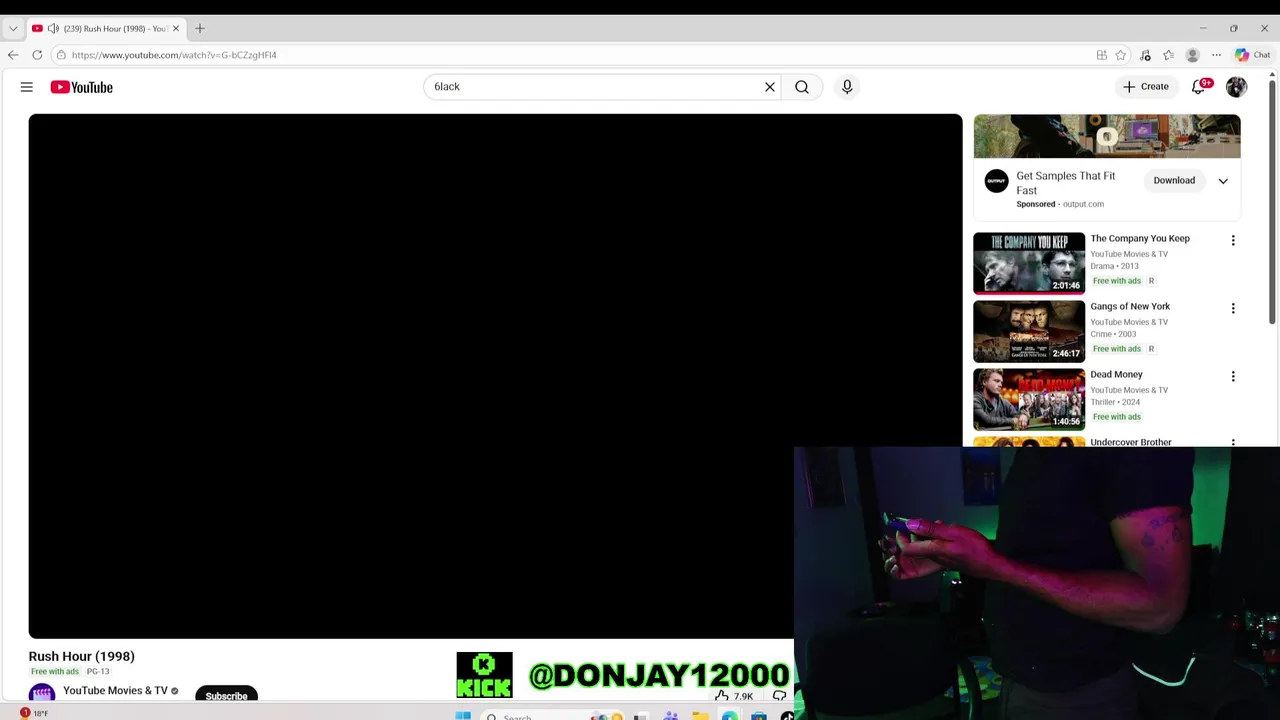Click 'Drama • 2013' under The Company You Keep

pos(1114,266)
